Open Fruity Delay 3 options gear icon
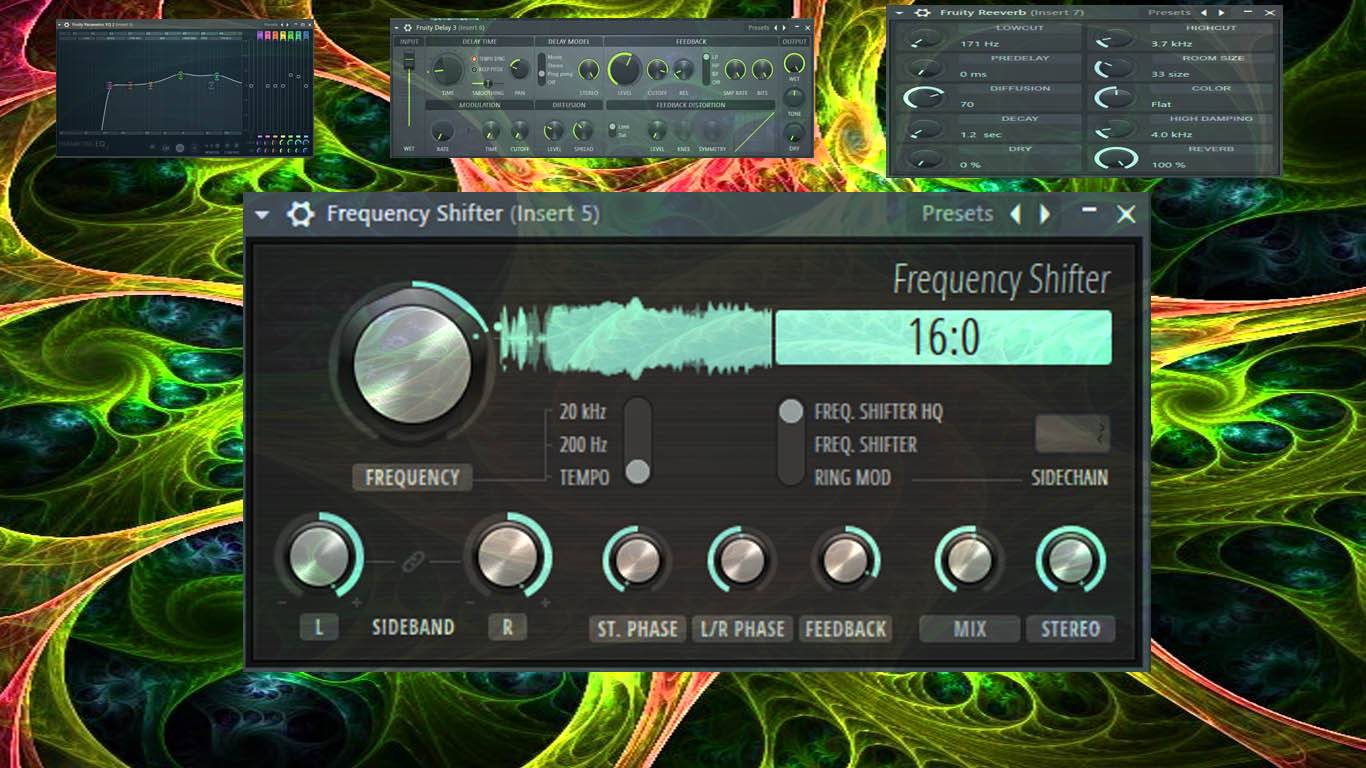 pyautogui.click(x=408, y=28)
